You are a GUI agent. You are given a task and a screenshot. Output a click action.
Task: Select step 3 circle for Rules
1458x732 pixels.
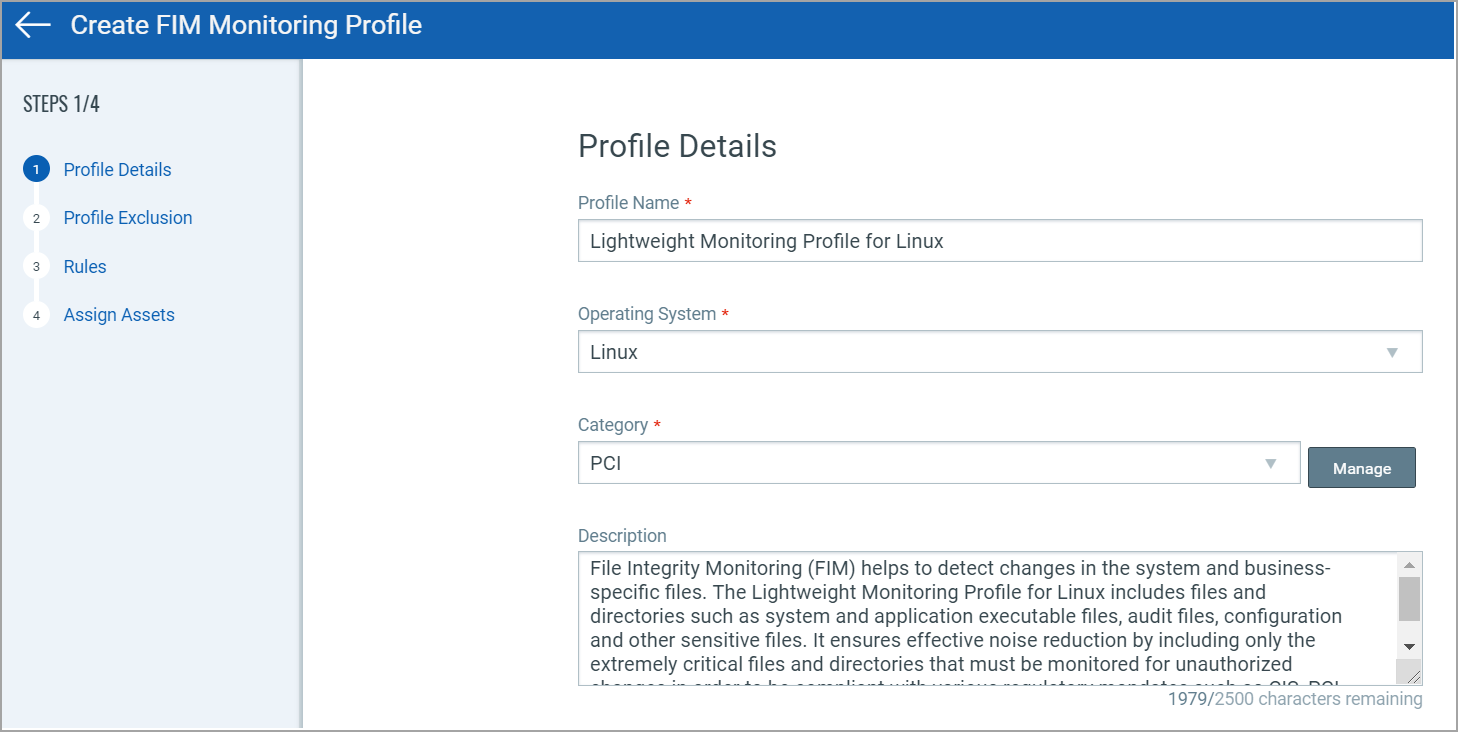pyautogui.click(x=36, y=267)
